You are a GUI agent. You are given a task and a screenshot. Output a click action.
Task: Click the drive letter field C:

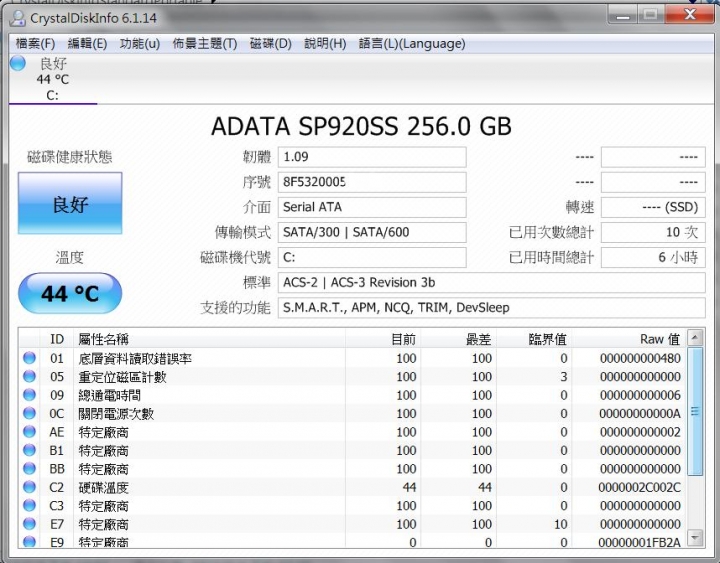(x=372, y=257)
